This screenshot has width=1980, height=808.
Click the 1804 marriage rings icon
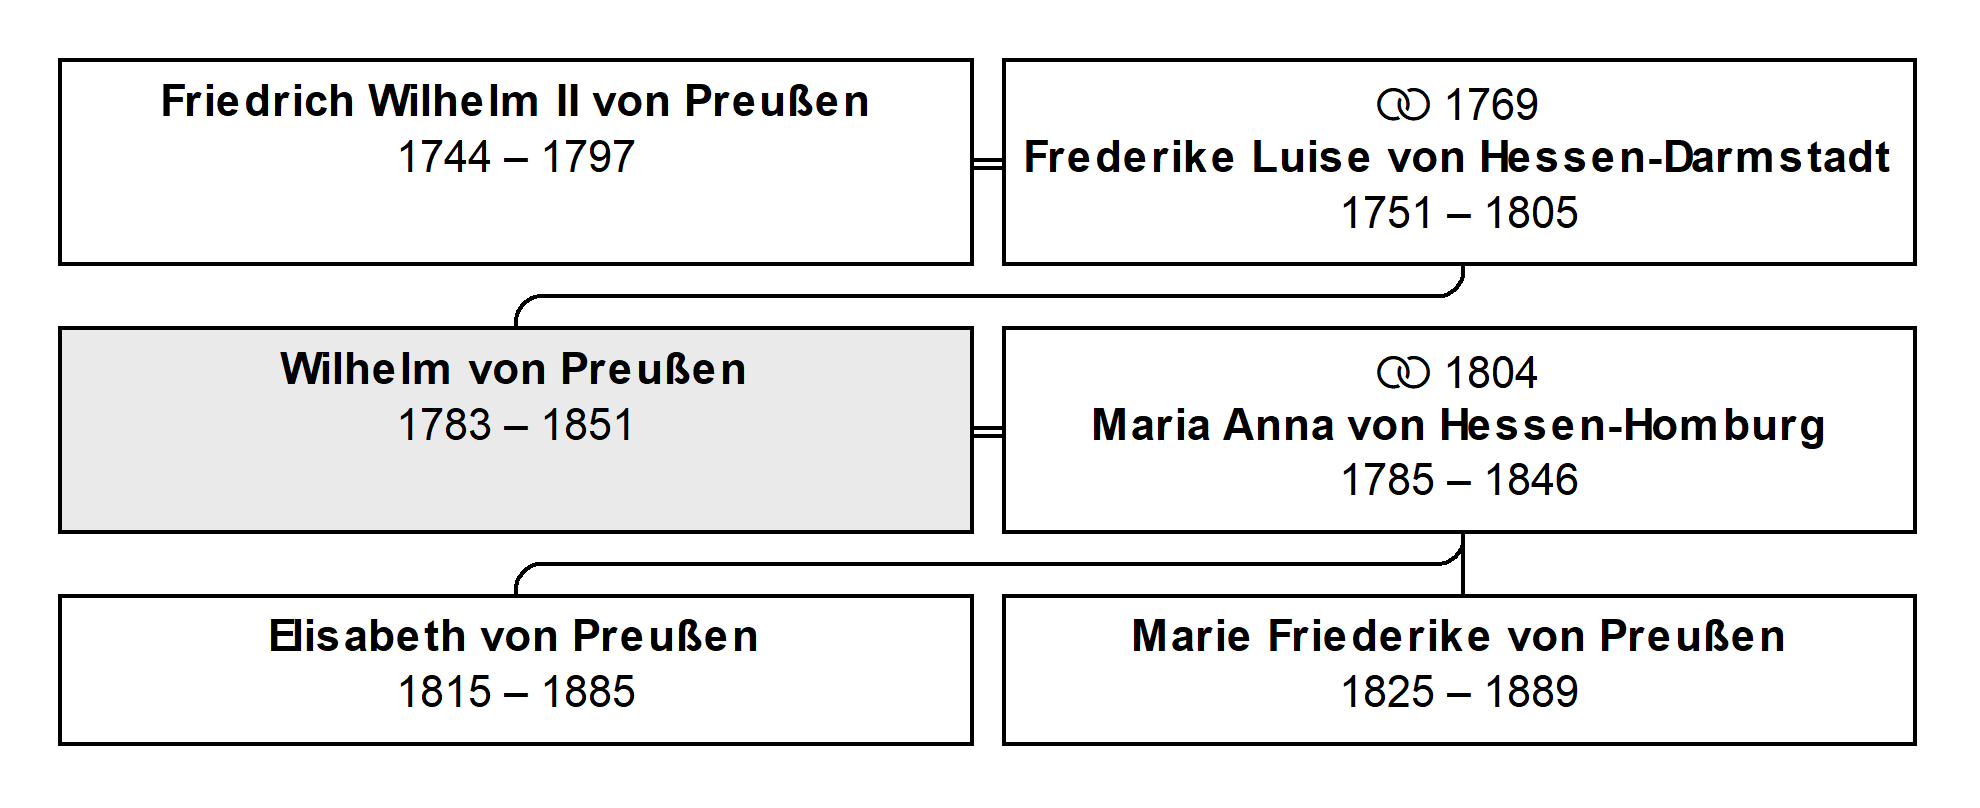point(1403,373)
